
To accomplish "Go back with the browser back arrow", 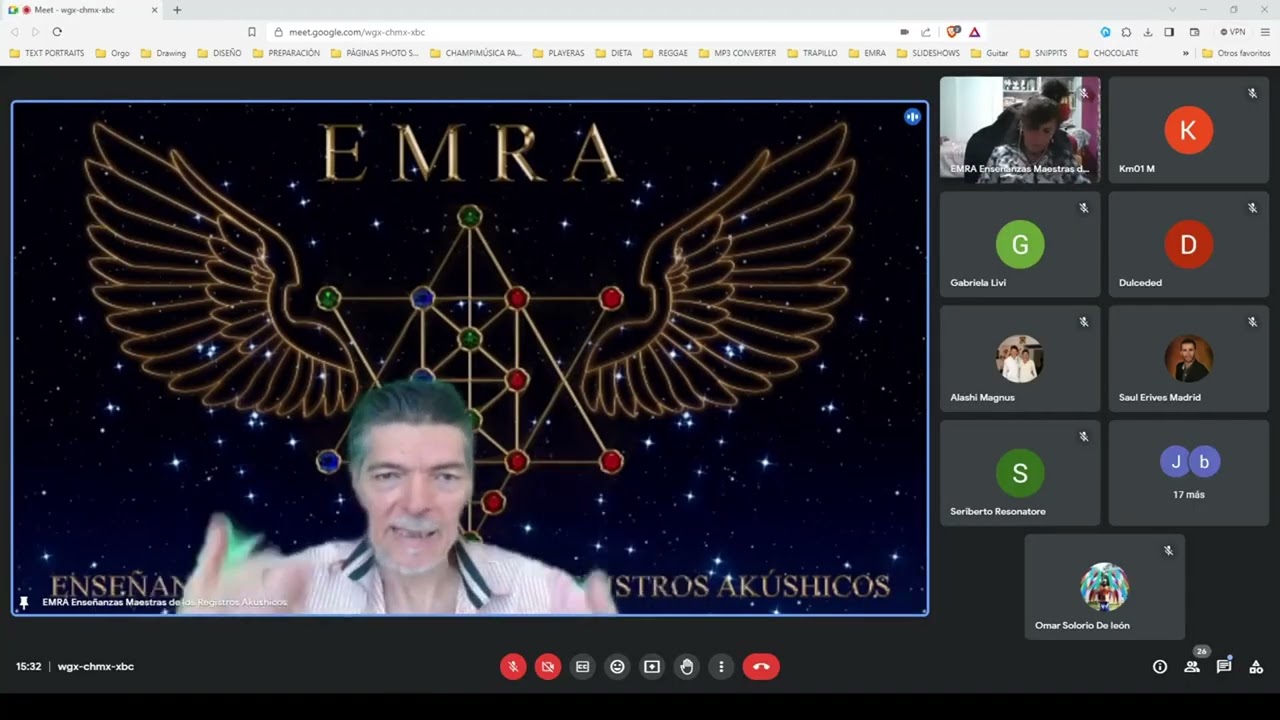I will (x=16, y=32).
